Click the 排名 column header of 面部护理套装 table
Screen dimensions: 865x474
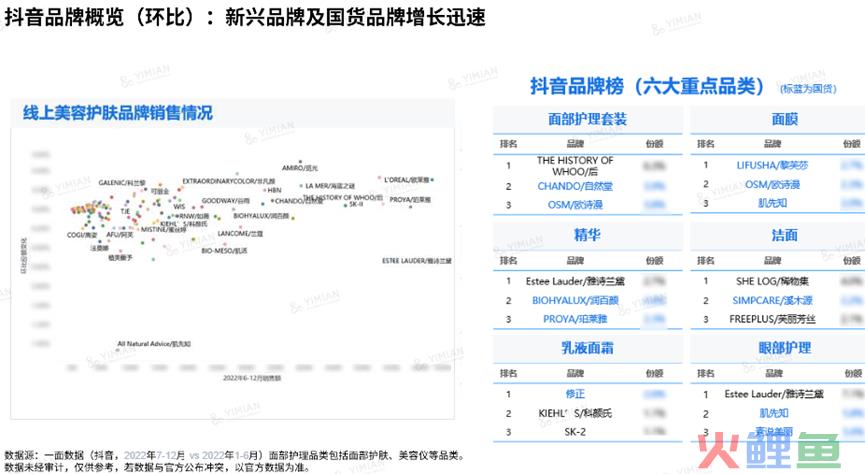508,143
